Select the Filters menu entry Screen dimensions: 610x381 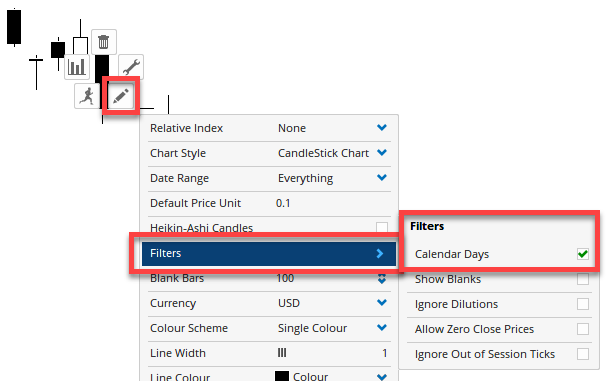tap(269, 253)
